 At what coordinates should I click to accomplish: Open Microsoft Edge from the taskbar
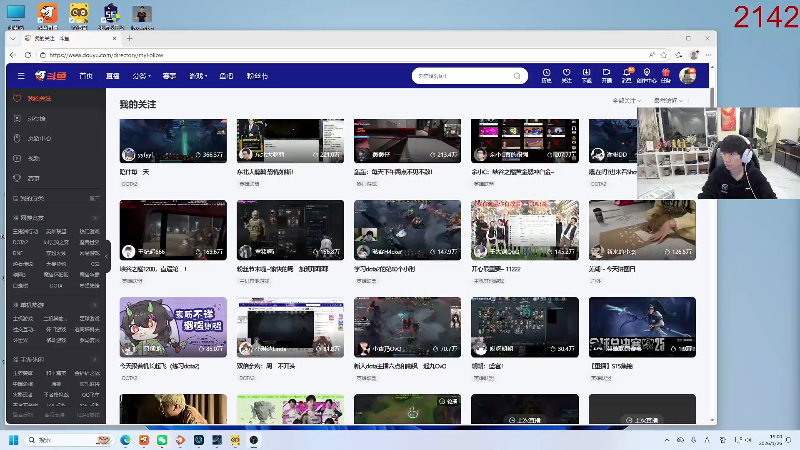[125, 440]
